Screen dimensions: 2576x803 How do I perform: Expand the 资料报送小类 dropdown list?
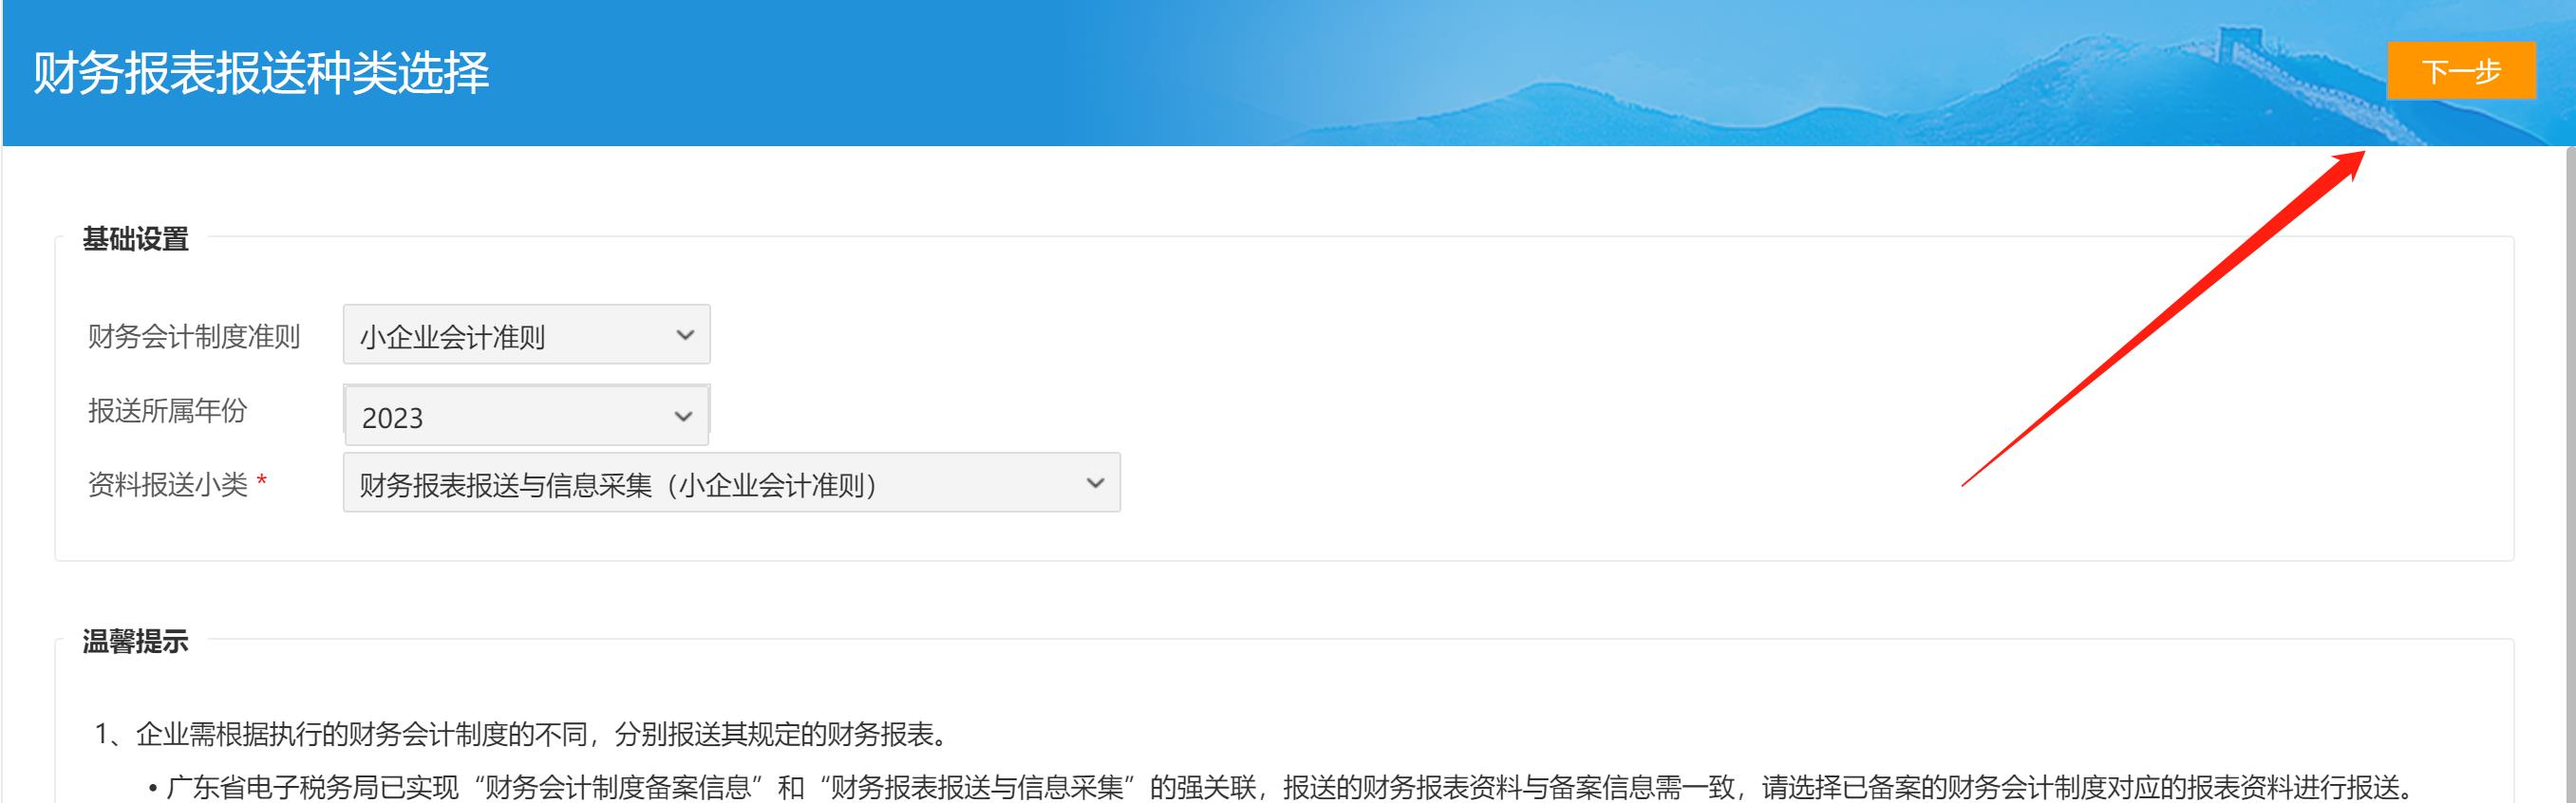click(730, 484)
